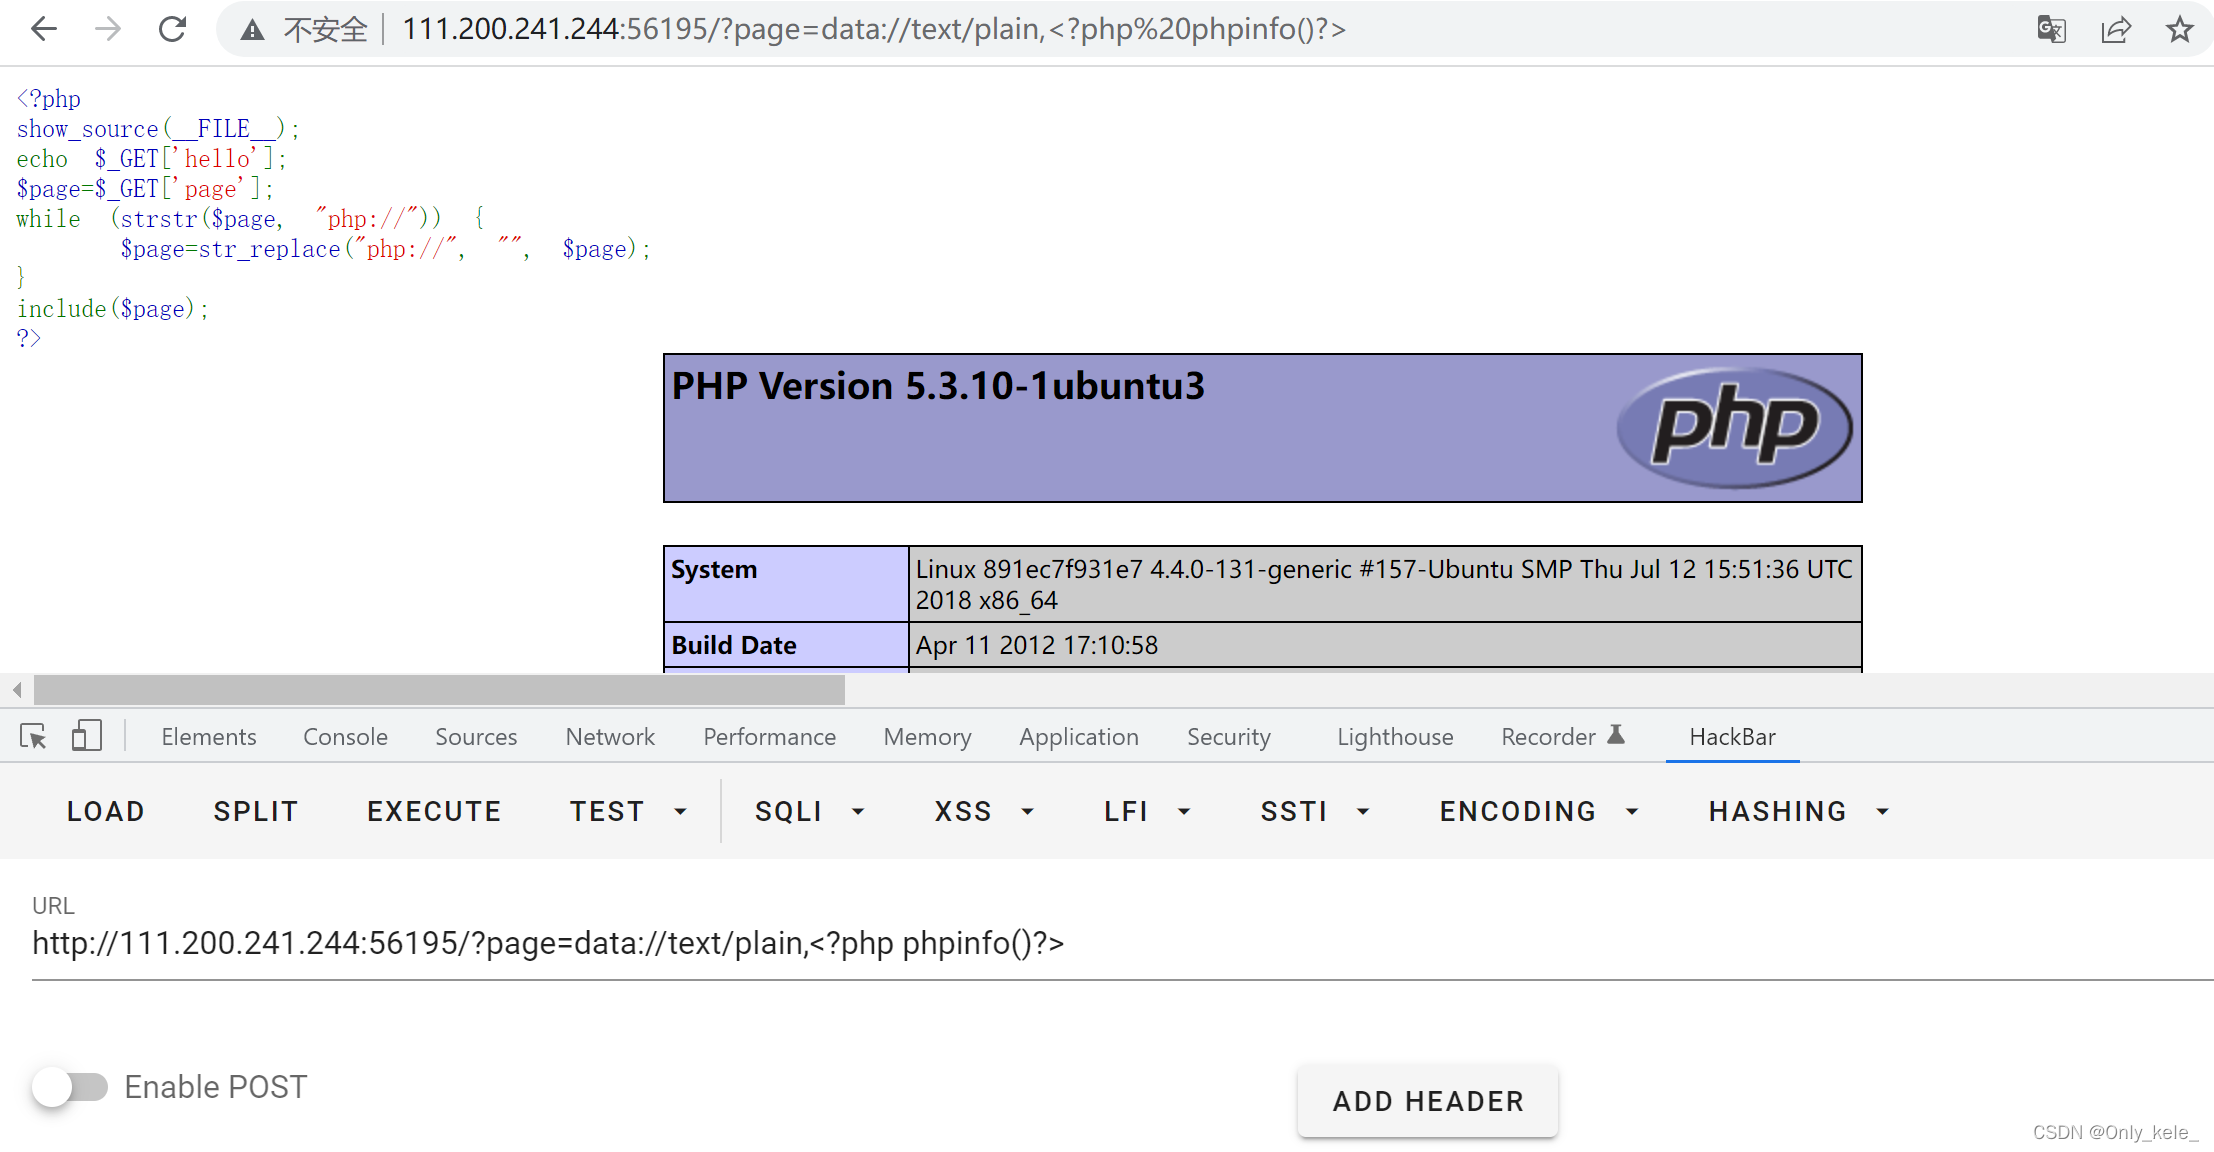Open the translate page icon

(x=2051, y=29)
